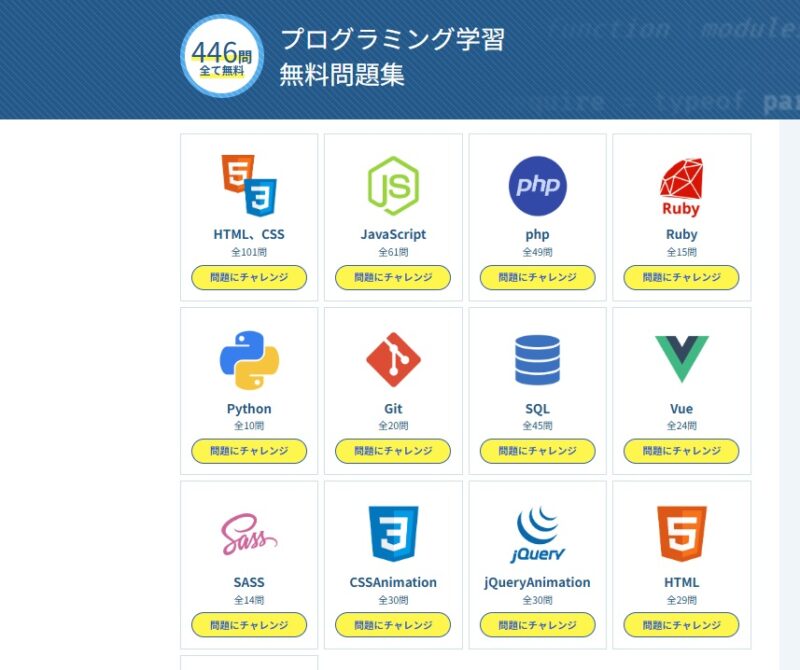Click the Sass logo
800x670 pixels.
point(249,534)
